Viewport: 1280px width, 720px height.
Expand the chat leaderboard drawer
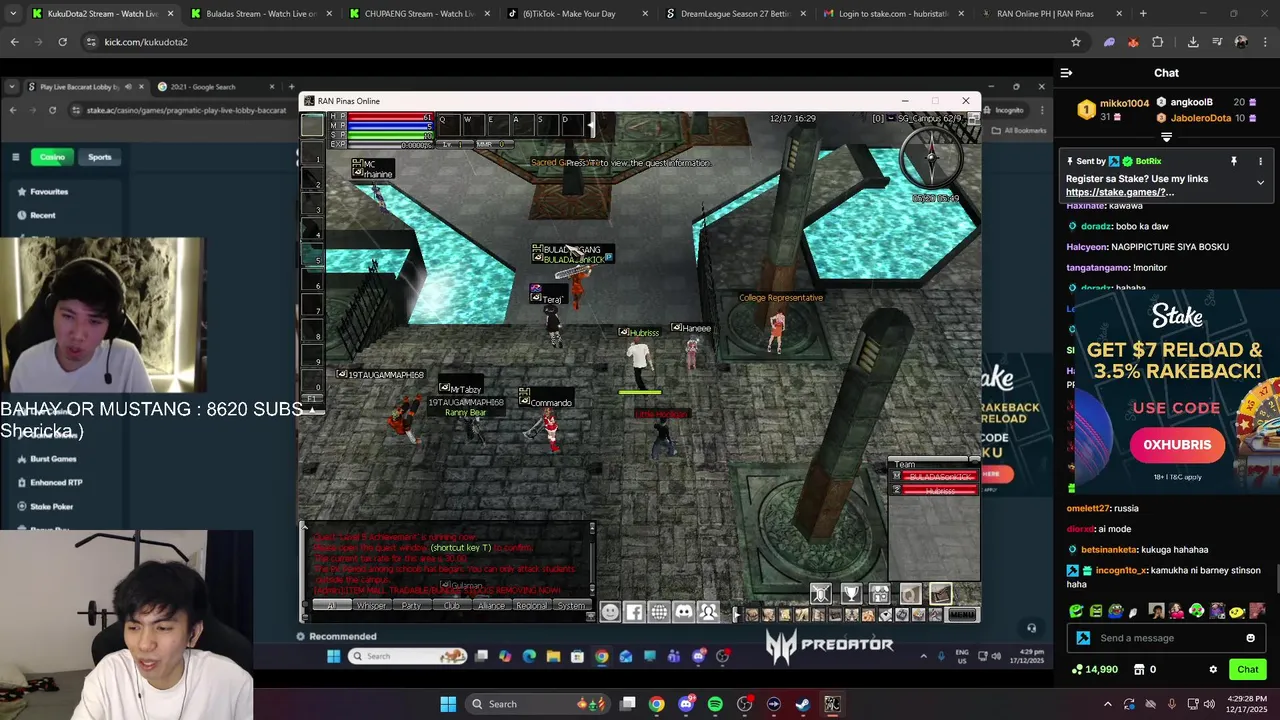[1167, 137]
